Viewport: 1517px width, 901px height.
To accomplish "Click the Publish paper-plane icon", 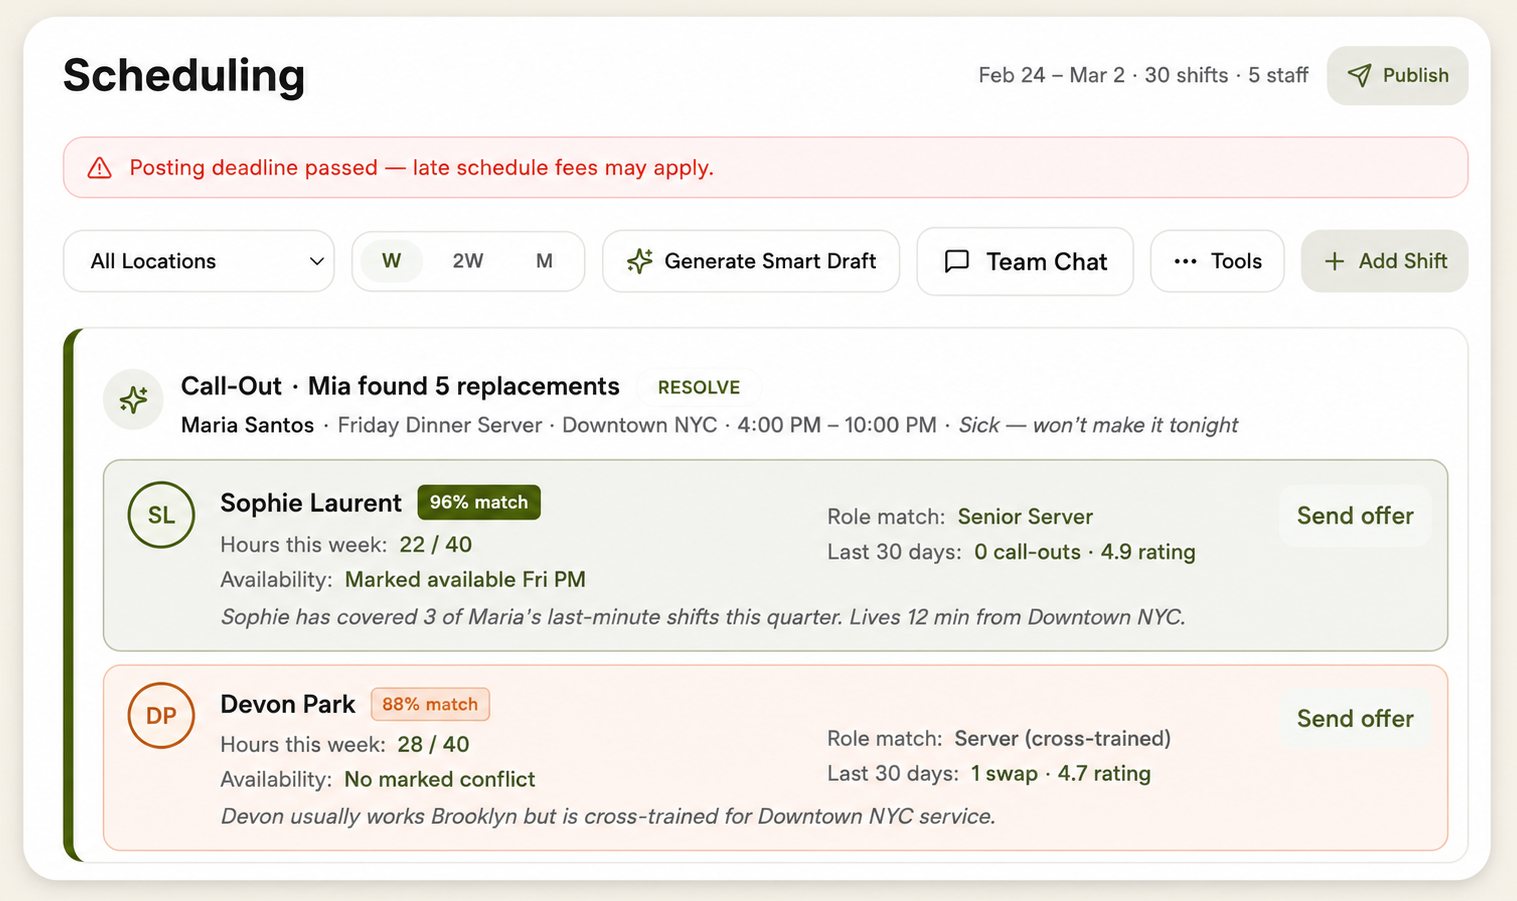I will [1359, 76].
